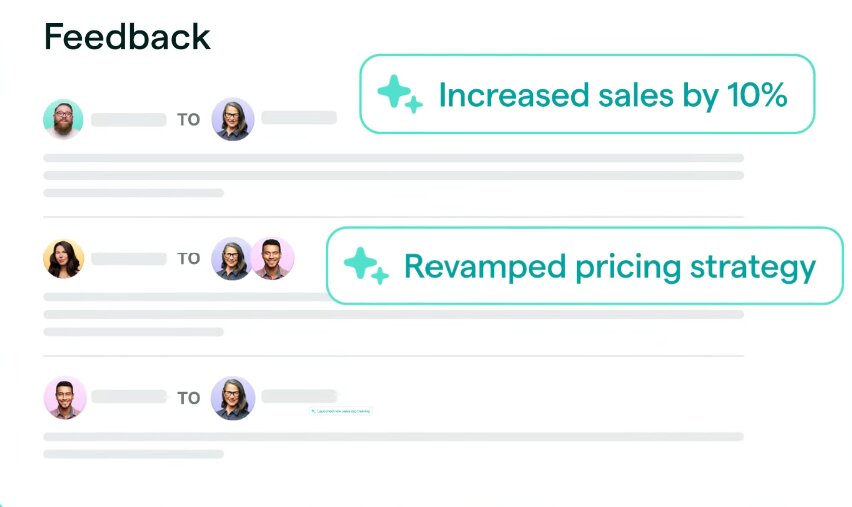The image size is (852, 507).
Task: Click the "TO" label in the first feedback row
Action: (188, 120)
